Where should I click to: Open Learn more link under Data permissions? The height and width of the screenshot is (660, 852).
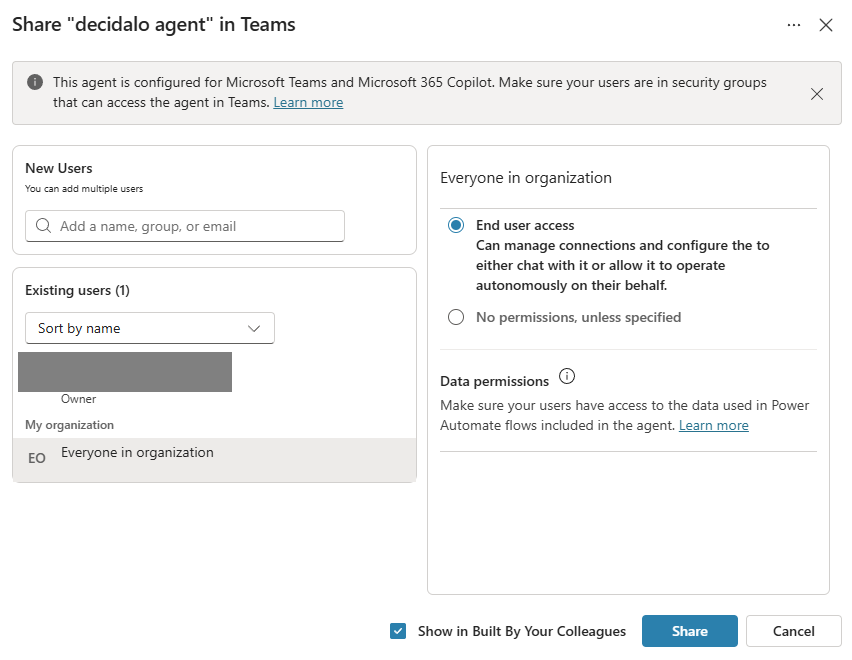(x=713, y=425)
